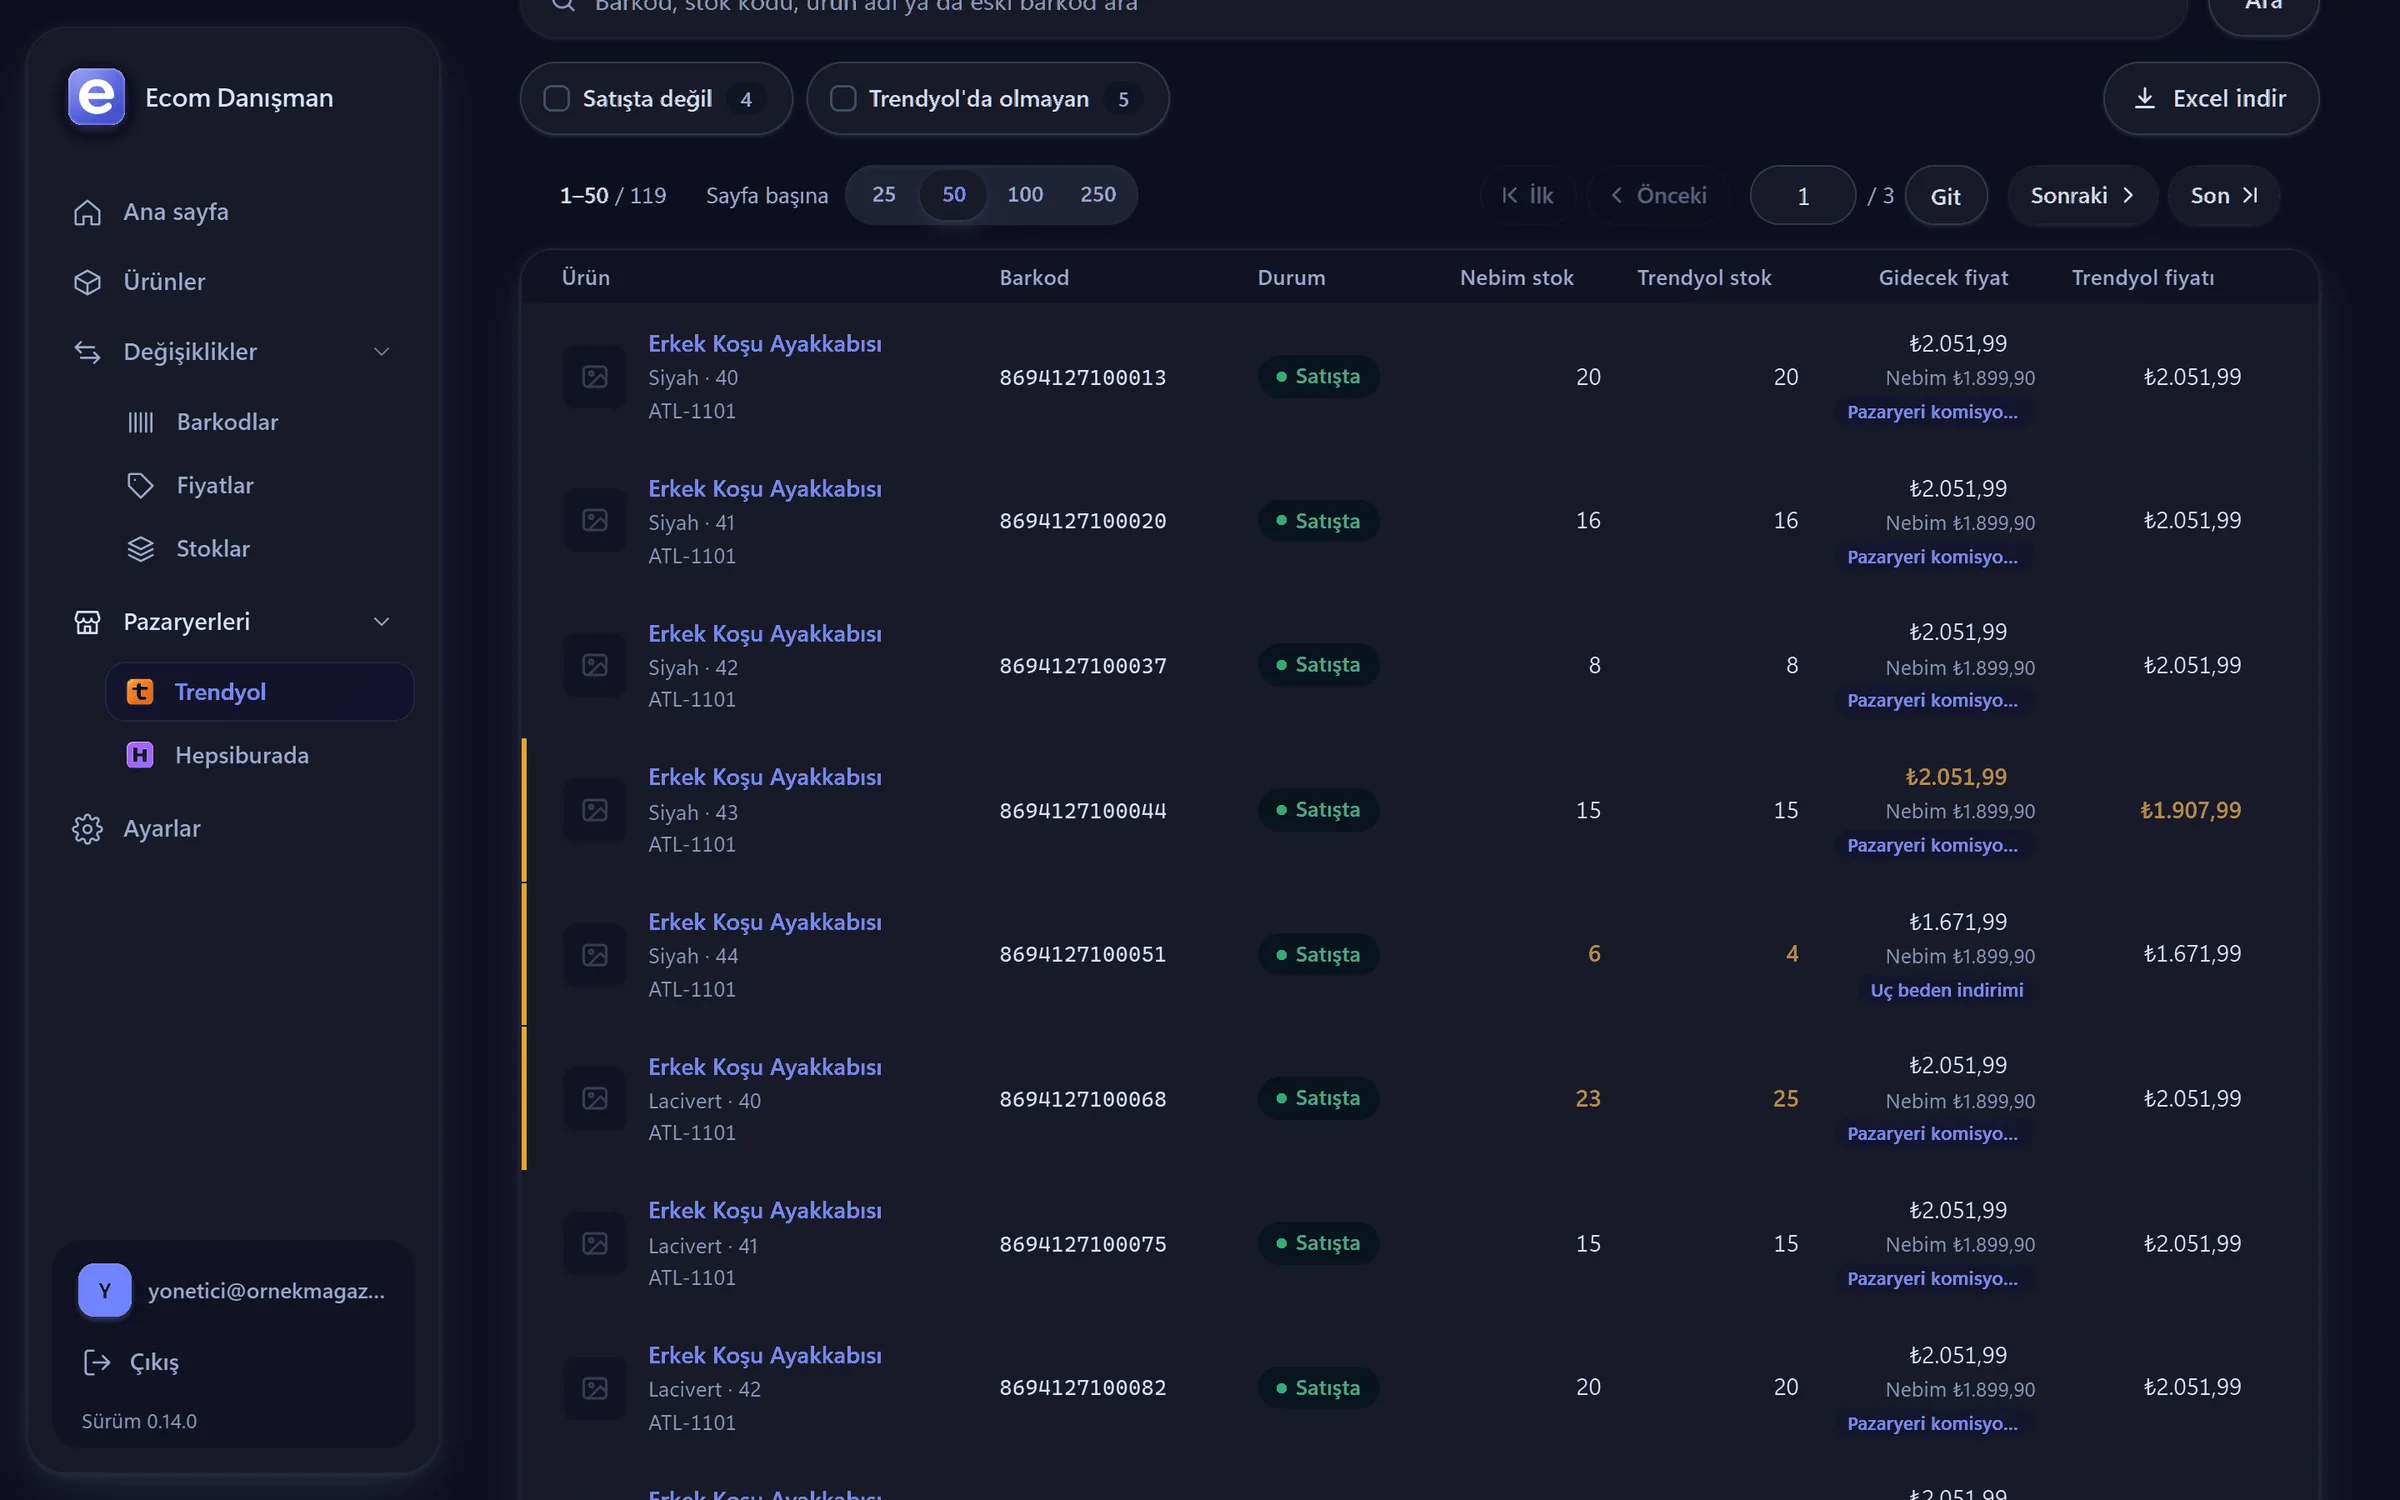Set page size to 25
The height and width of the screenshot is (1500, 2400).
point(884,194)
